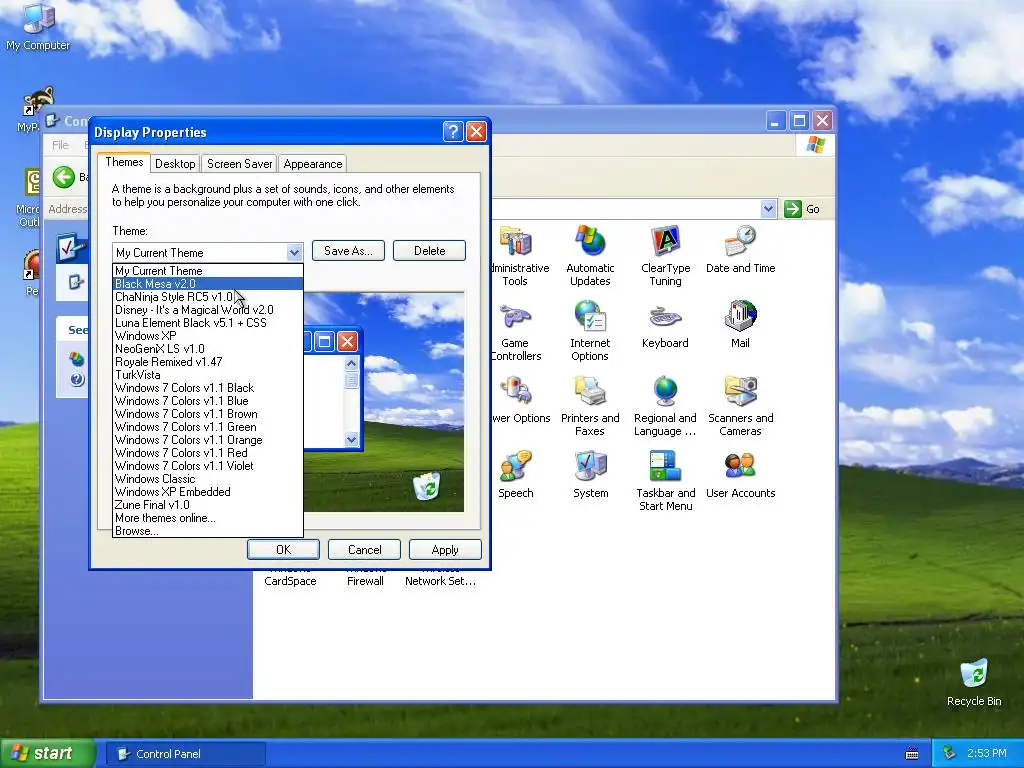
Task: Open the File menu in Control Panel
Action: coord(60,145)
